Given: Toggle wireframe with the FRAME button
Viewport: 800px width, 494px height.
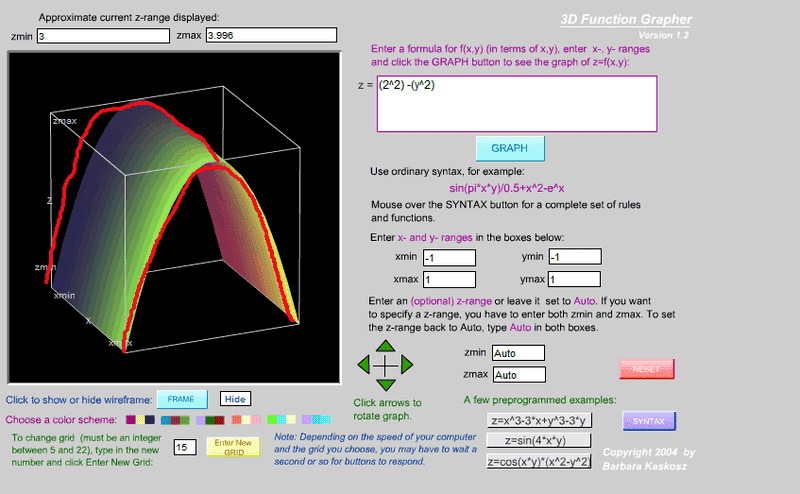Looking at the screenshot, I should pos(181,399).
